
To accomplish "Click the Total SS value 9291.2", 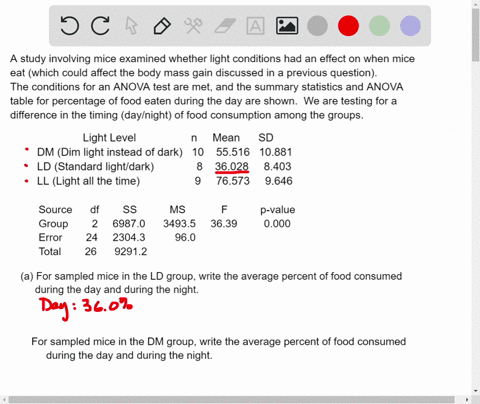I will tap(130, 251).
